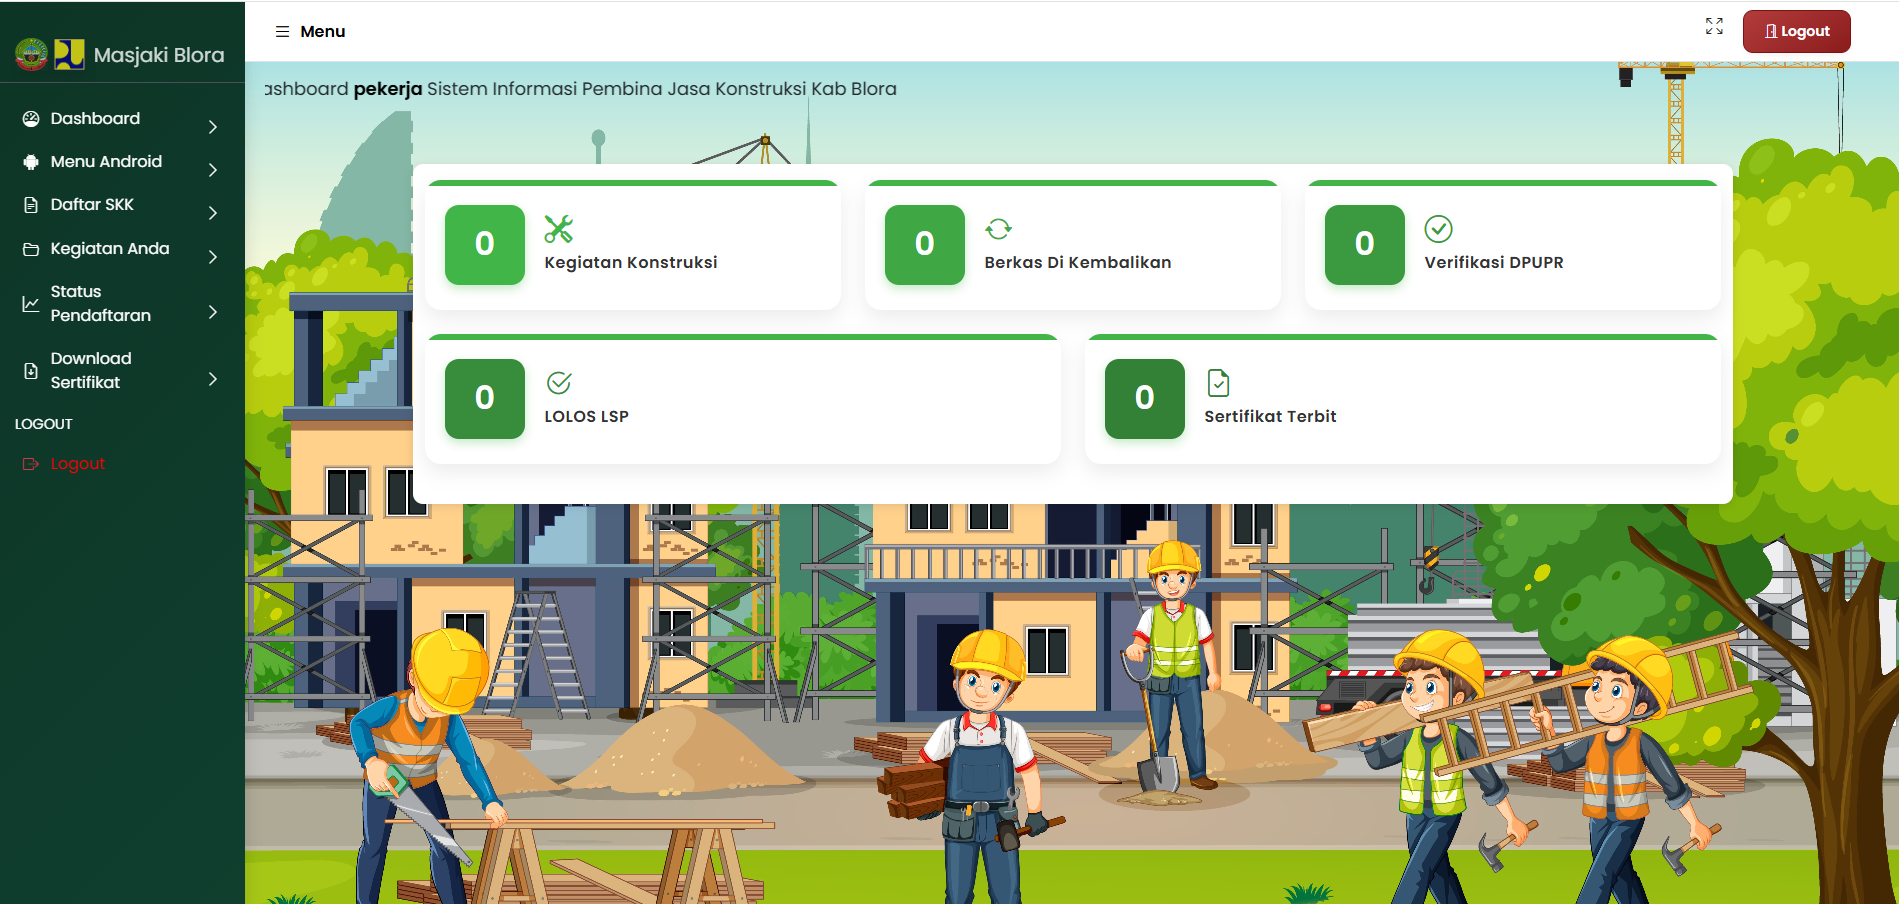This screenshot has width=1899, height=904.
Task: Click the Kegiatan Konstruksi tools icon
Action: (x=558, y=229)
